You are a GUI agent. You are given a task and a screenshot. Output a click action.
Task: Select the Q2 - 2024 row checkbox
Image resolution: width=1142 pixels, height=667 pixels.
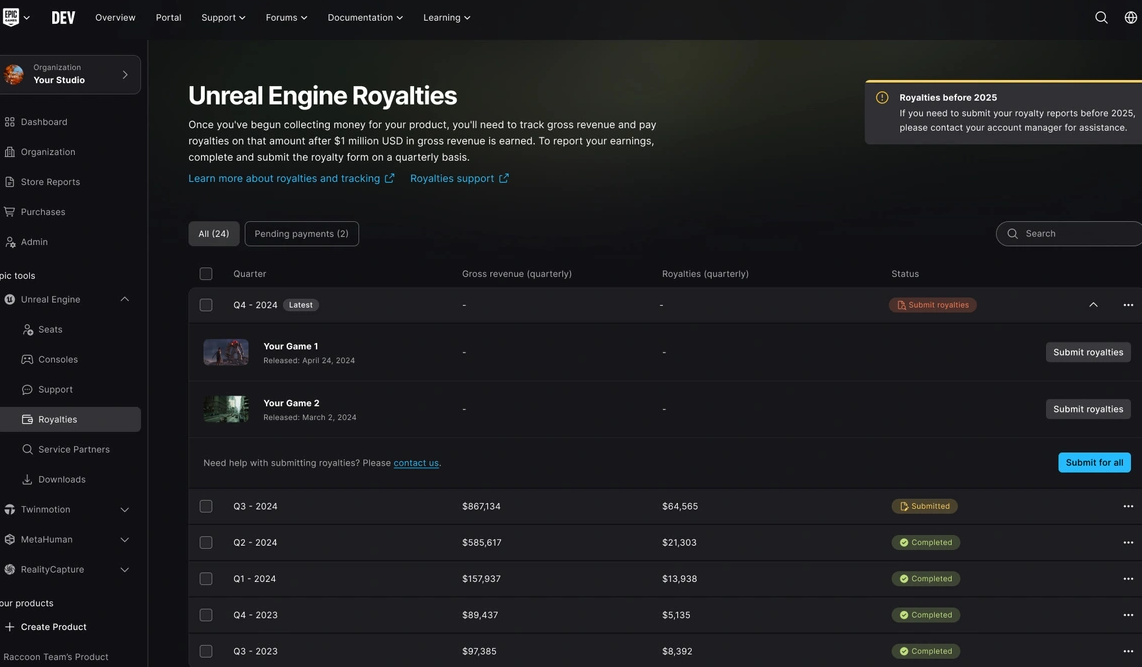pyautogui.click(x=206, y=542)
